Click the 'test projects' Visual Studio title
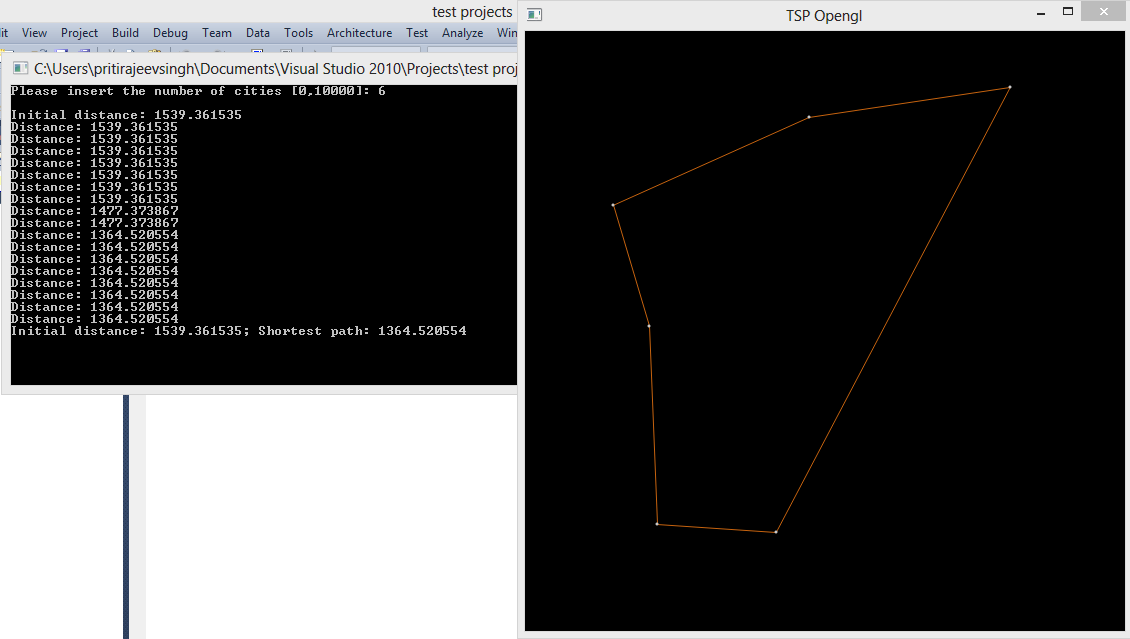The image size is (1130, 639). point(472,12)
